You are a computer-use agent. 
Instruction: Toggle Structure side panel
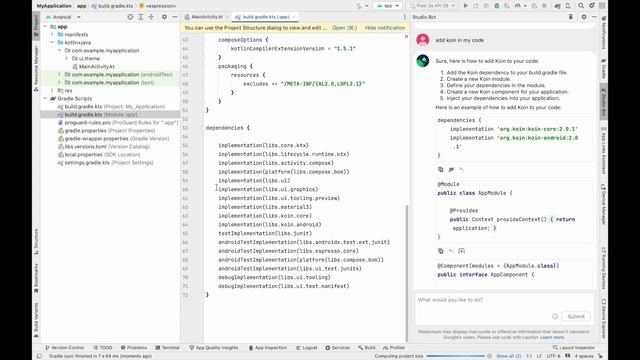tap(36, 242)
